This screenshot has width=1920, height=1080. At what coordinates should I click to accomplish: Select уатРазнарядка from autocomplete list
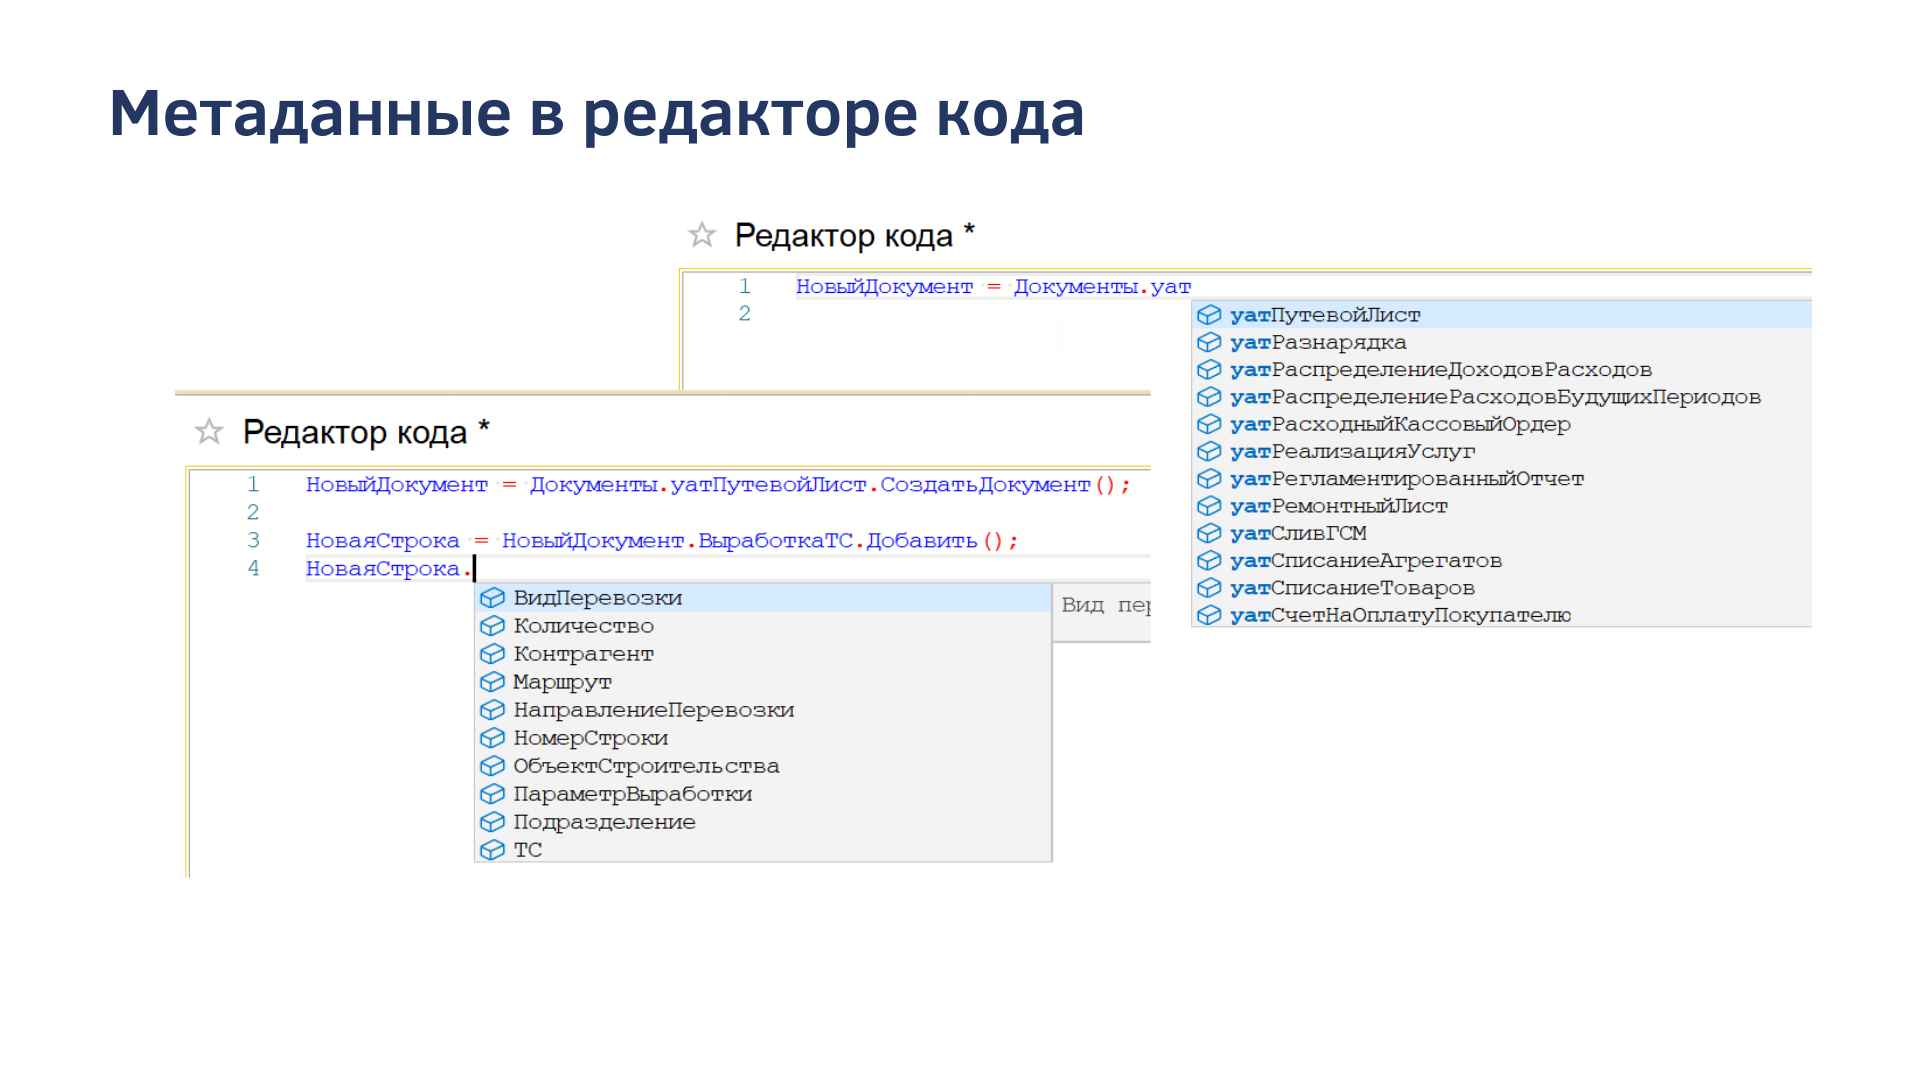tap(1318, 343)
